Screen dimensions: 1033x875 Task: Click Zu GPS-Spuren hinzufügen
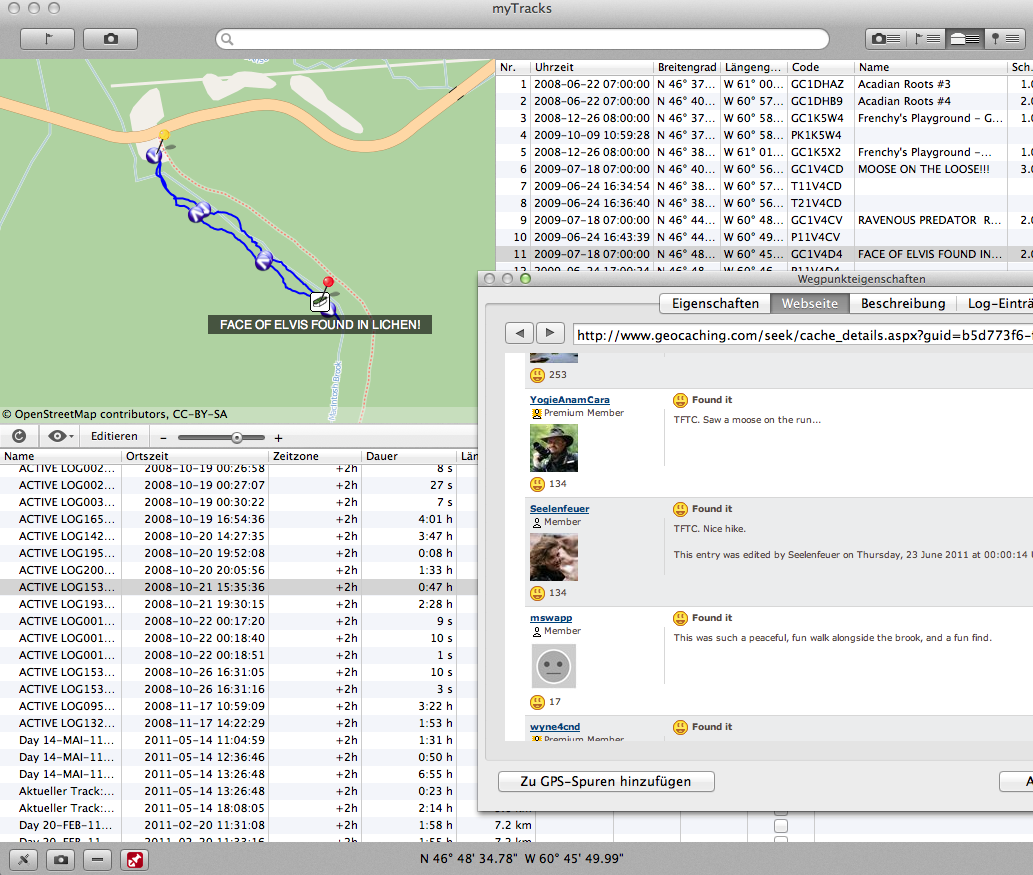tap(606, 781)
